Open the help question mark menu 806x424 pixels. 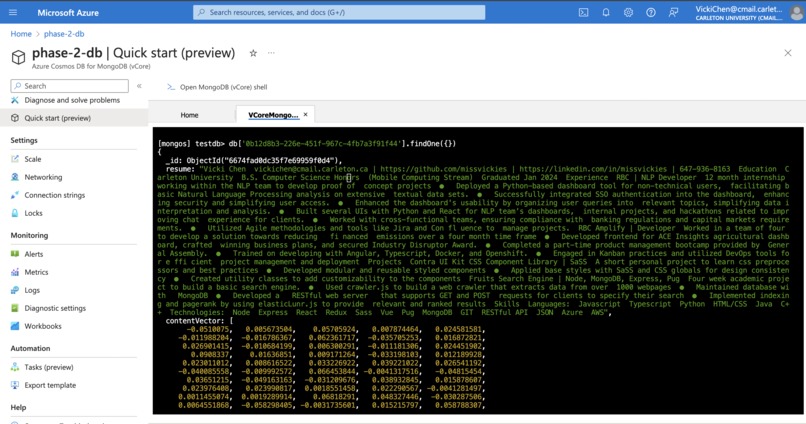651,12
